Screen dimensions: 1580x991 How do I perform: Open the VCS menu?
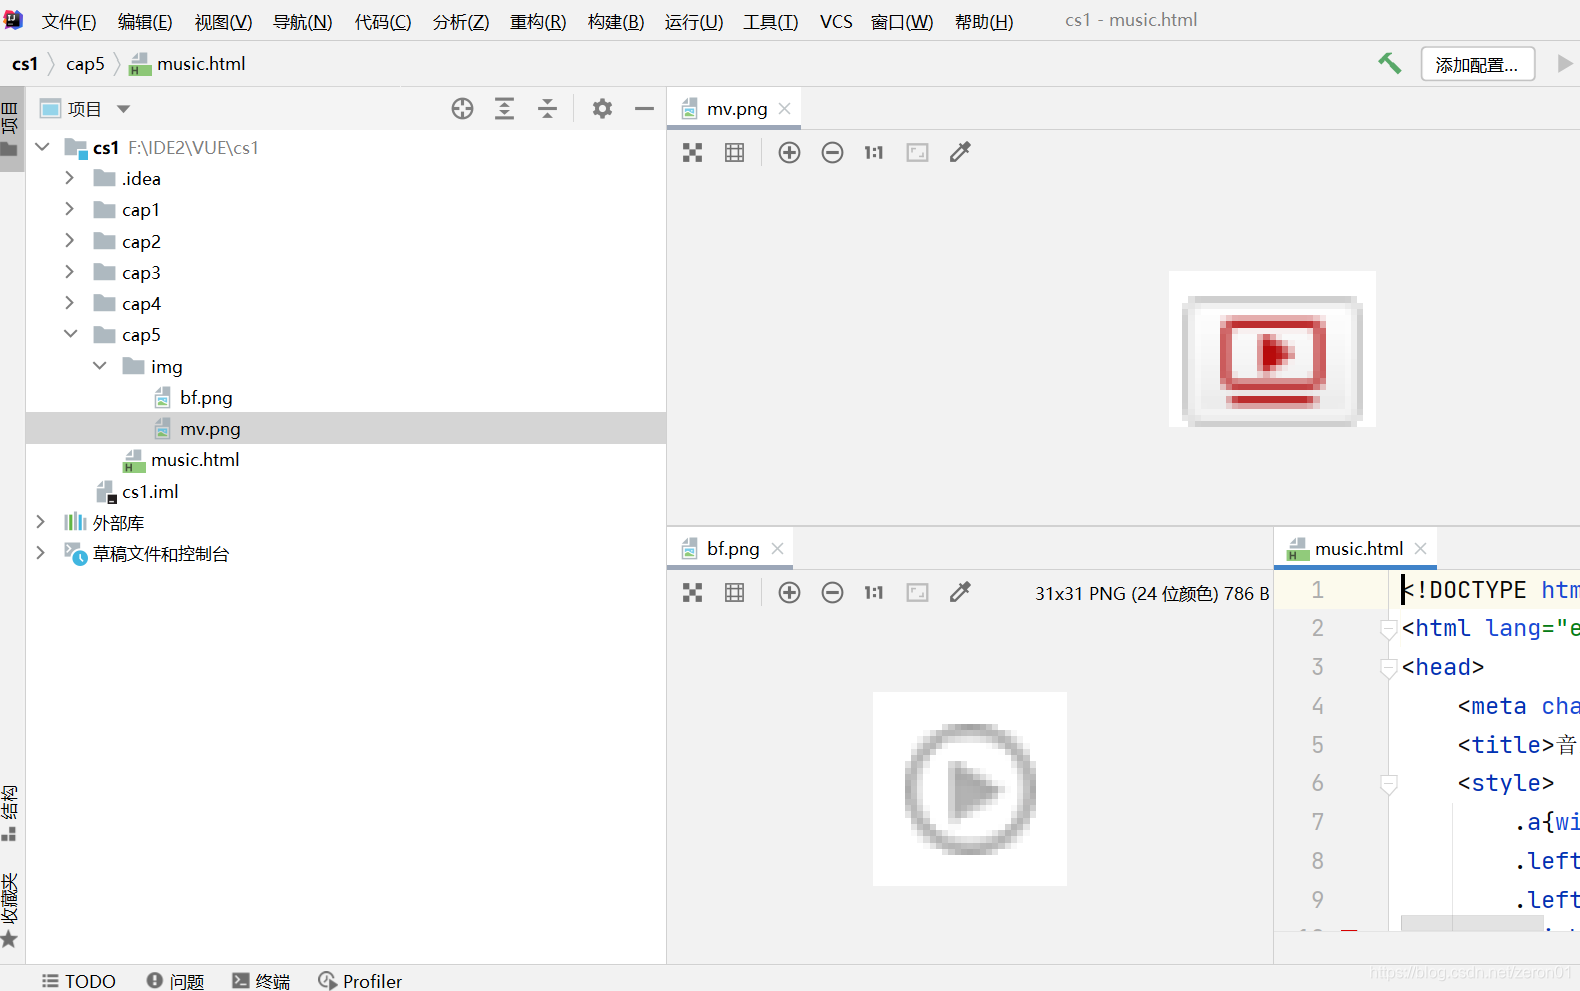point(836,21)
